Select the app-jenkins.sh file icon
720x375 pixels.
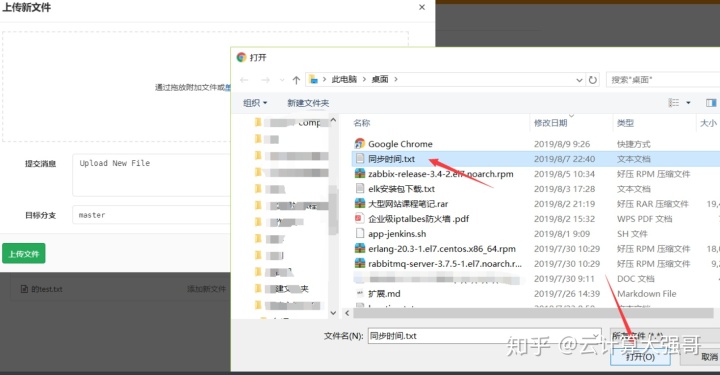point(360,234)
